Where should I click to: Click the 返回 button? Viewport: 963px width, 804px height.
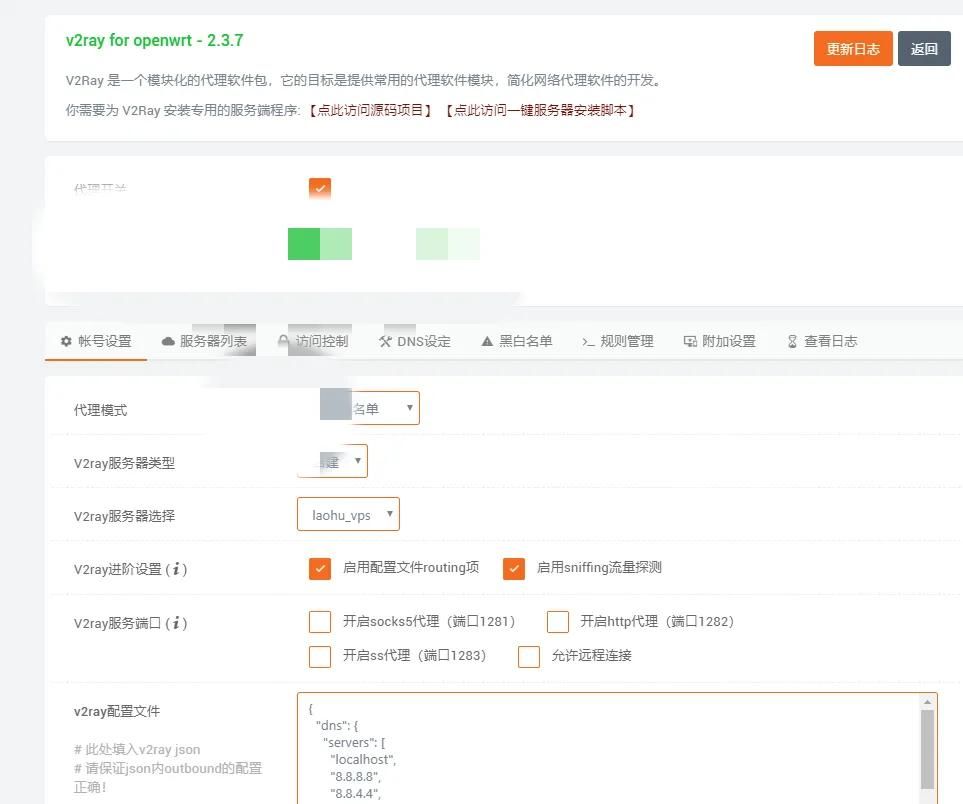pyautogui.click(x=924, y=49)
